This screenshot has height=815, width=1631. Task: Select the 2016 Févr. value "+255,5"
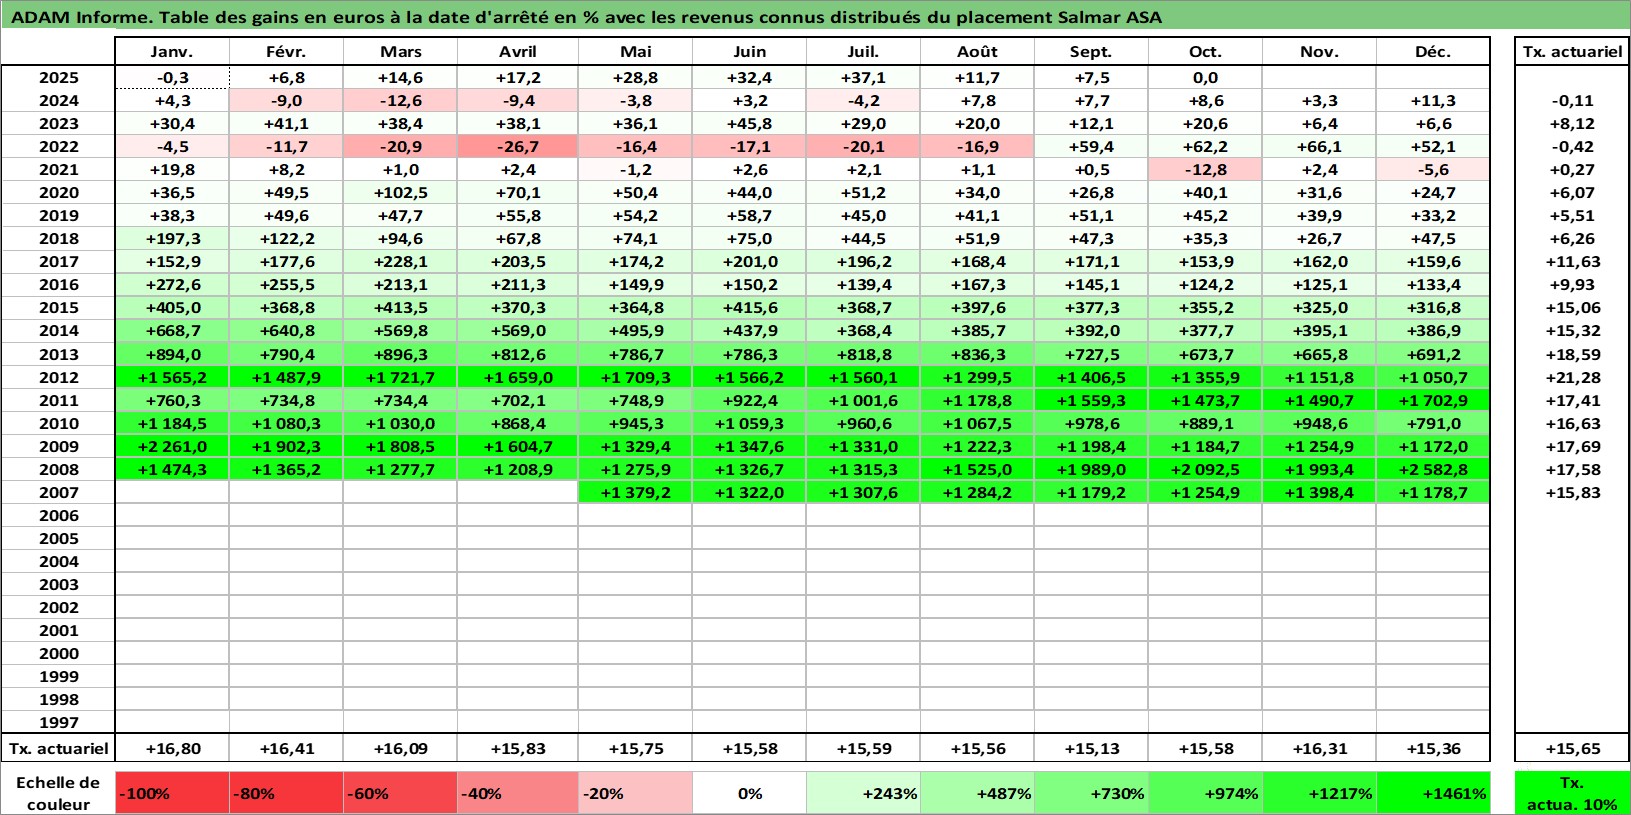tap(286, 285)
